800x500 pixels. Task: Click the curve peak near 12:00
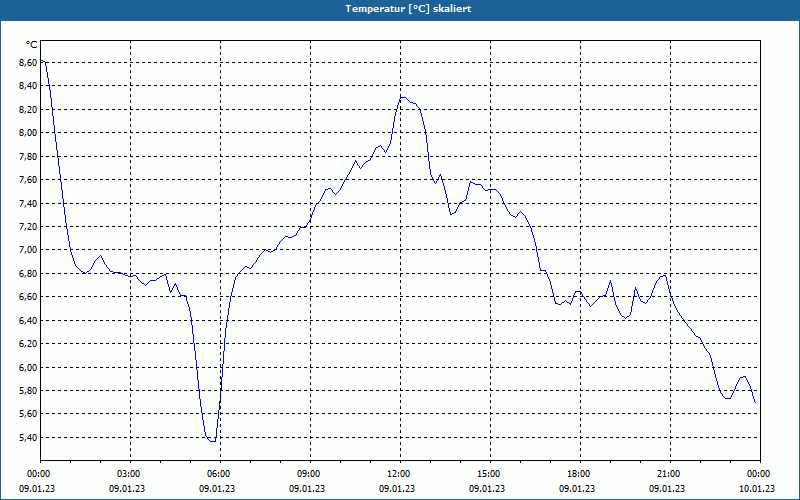[x=403, y=97]
